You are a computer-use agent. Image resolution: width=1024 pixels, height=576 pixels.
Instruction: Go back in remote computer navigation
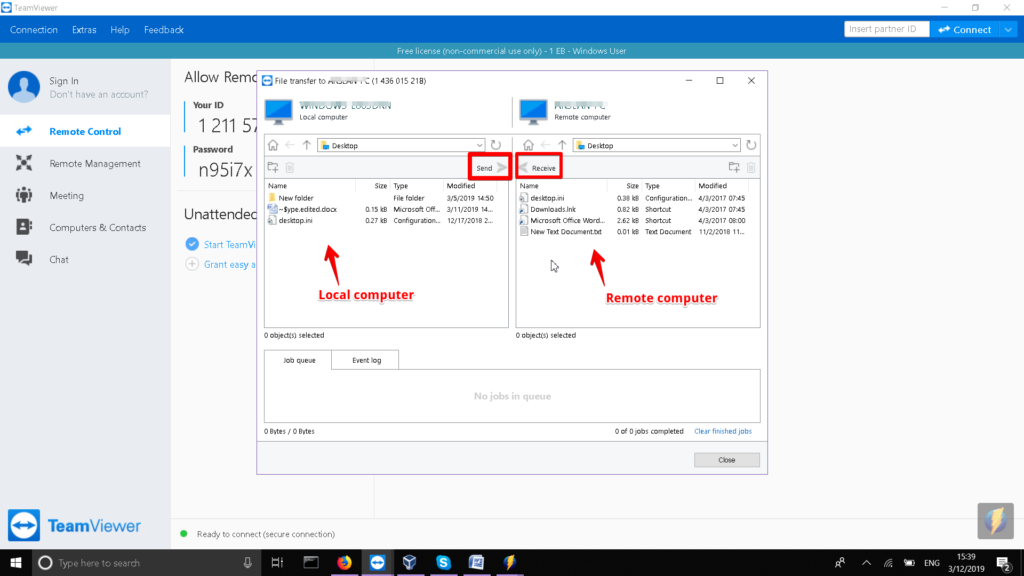pyautogui.click(x=545, y=145)
